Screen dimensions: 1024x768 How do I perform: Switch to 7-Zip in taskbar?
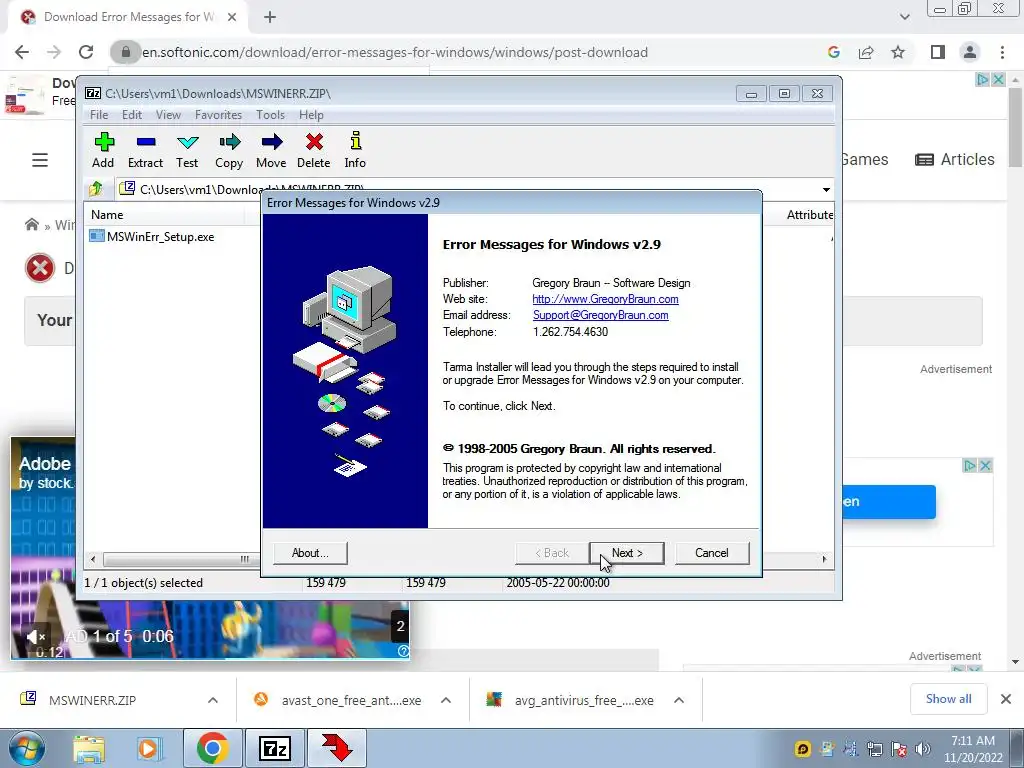274,748
